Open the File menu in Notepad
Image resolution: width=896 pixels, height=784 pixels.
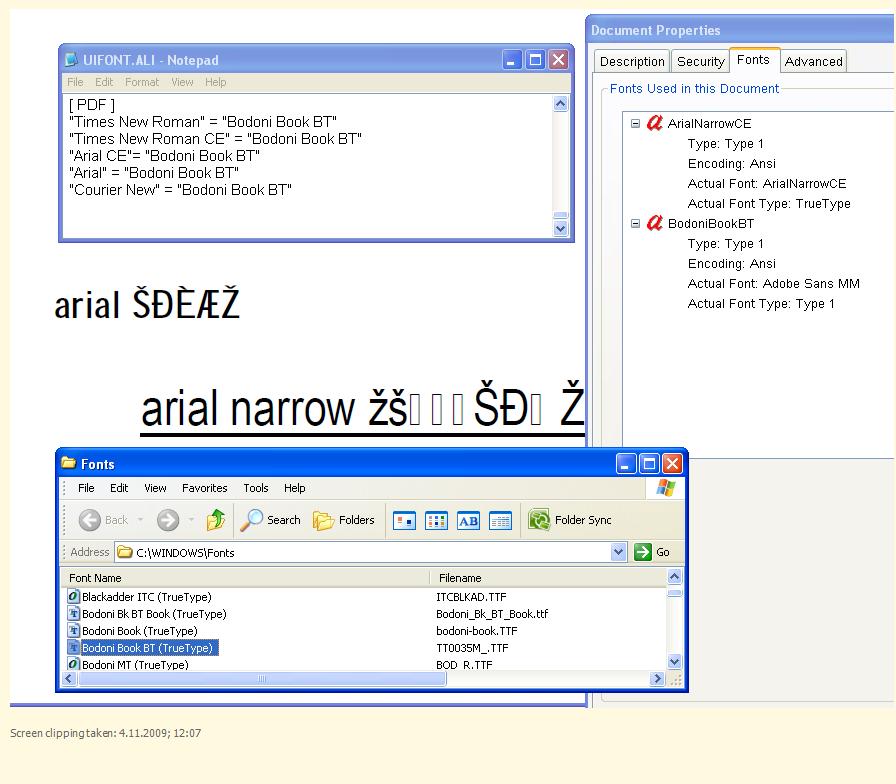(x=75, y=82)
